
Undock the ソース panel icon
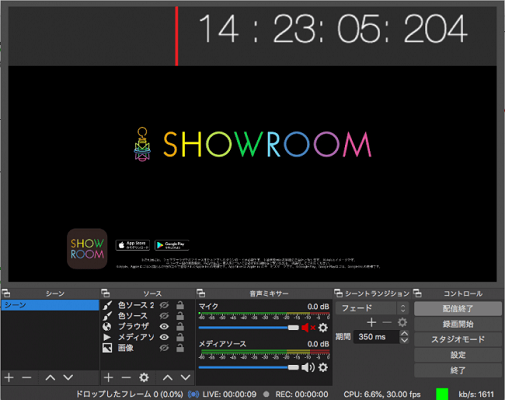[105, 293]
